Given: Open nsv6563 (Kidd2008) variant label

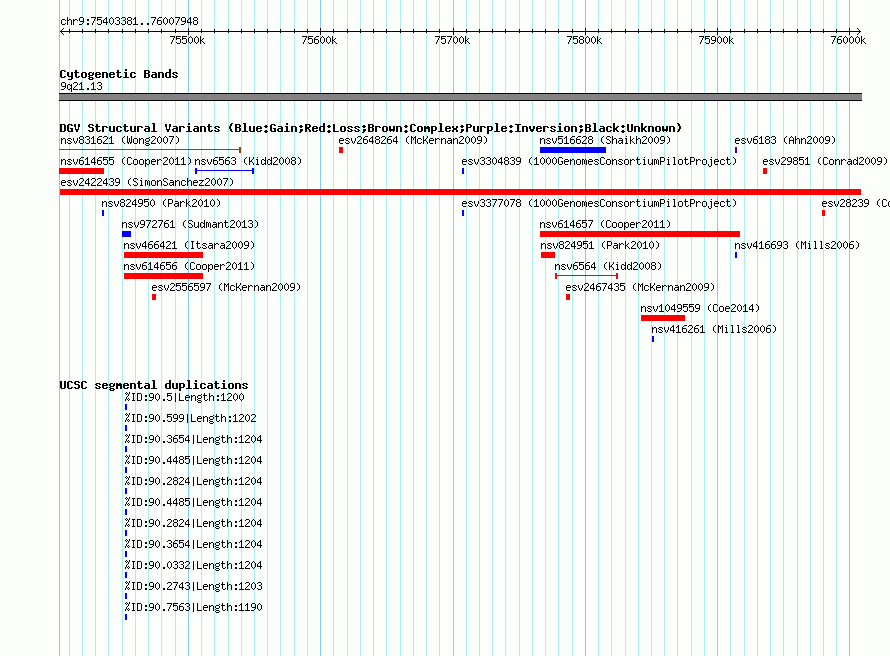Looking at the screenshot, I should [x=248, y=161].
